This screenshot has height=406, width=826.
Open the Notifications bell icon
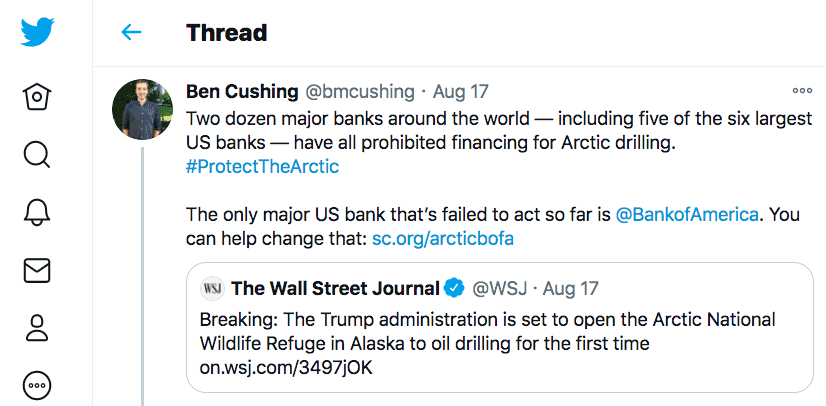click(37, 212)
